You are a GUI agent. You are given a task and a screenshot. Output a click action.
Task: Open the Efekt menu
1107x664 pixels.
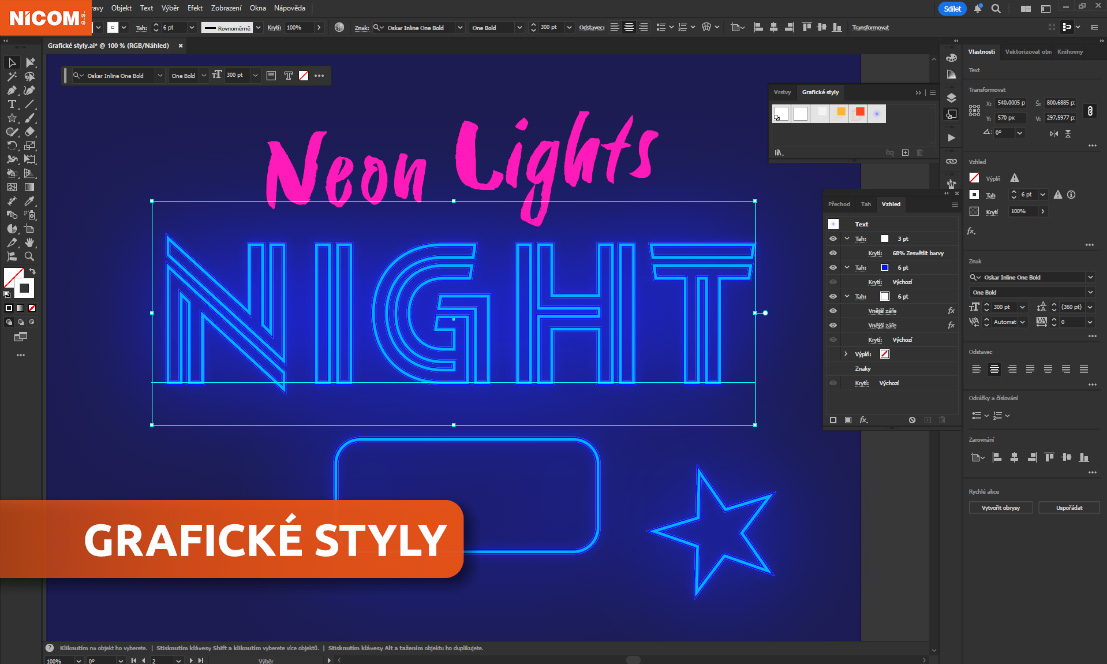[x=195, y=8]
